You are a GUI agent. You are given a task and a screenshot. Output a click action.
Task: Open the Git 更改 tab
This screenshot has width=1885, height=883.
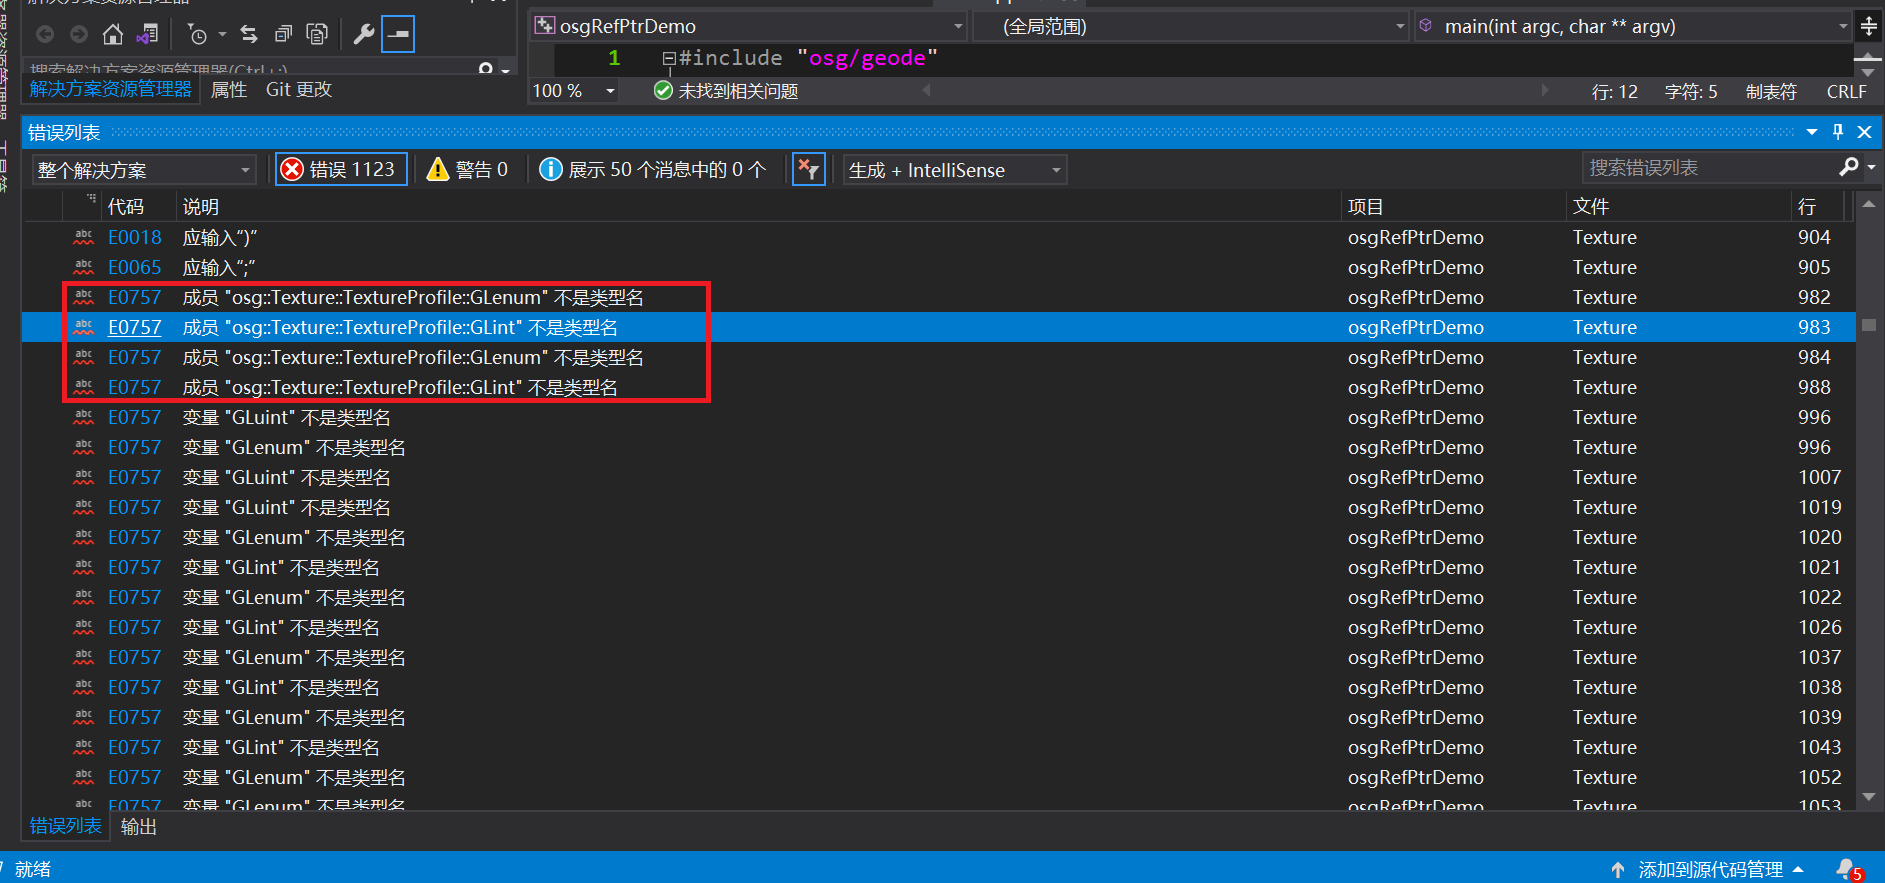click(x=299, y=89)
